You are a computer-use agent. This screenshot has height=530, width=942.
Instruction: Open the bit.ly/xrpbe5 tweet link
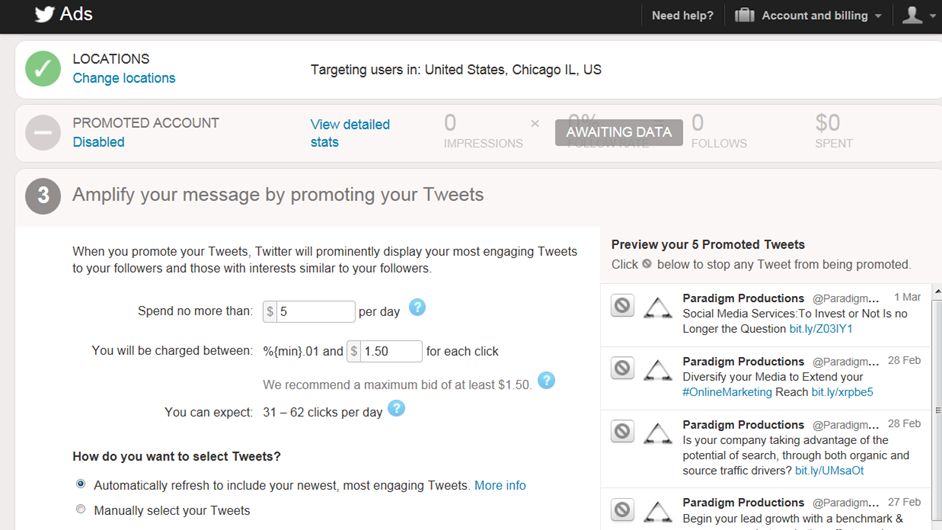tap(842, 392)
